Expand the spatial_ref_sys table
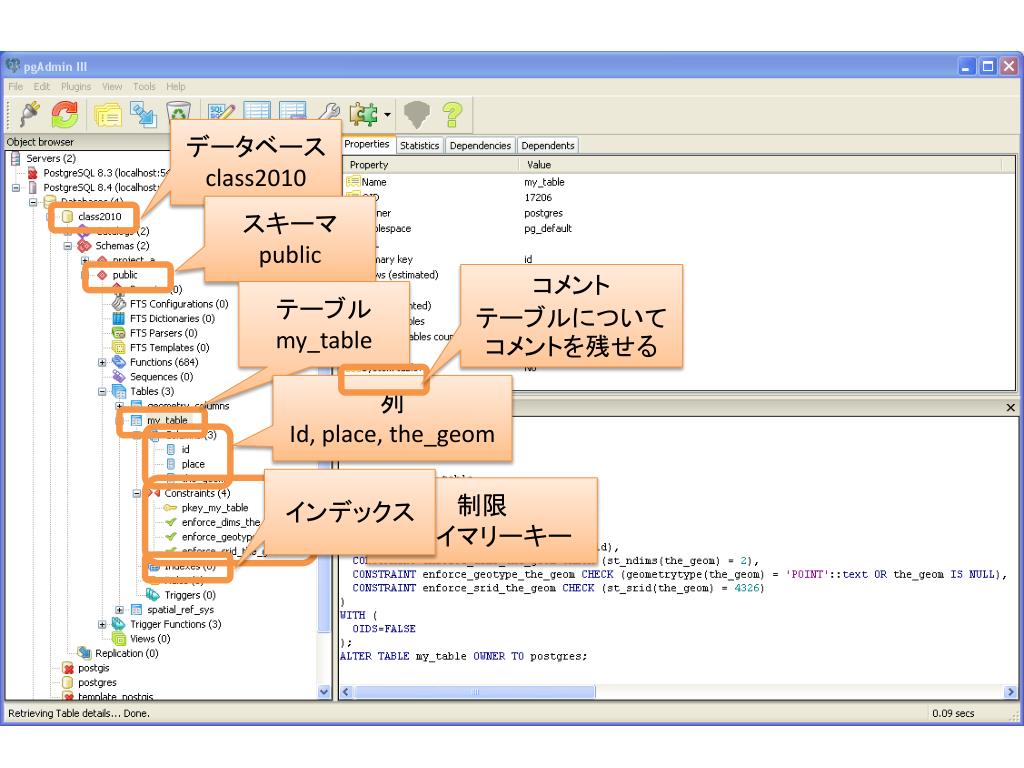 point(119,610)
